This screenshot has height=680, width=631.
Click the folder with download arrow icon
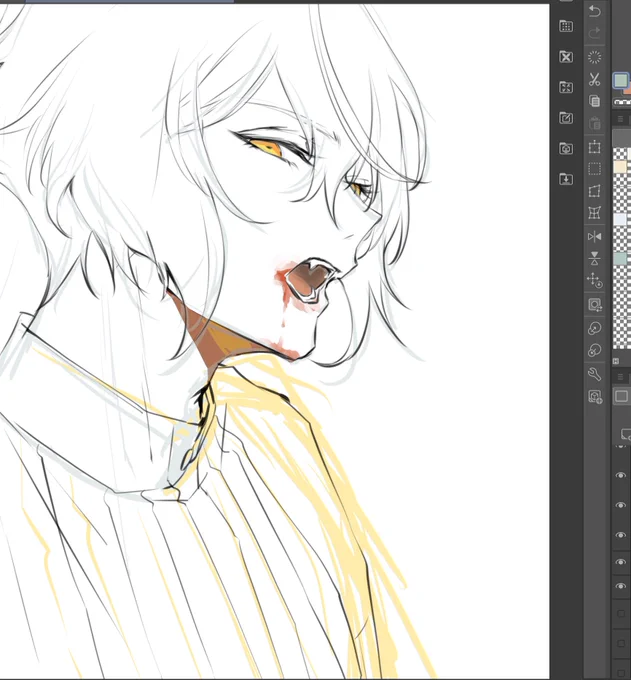tap(566, 179)
